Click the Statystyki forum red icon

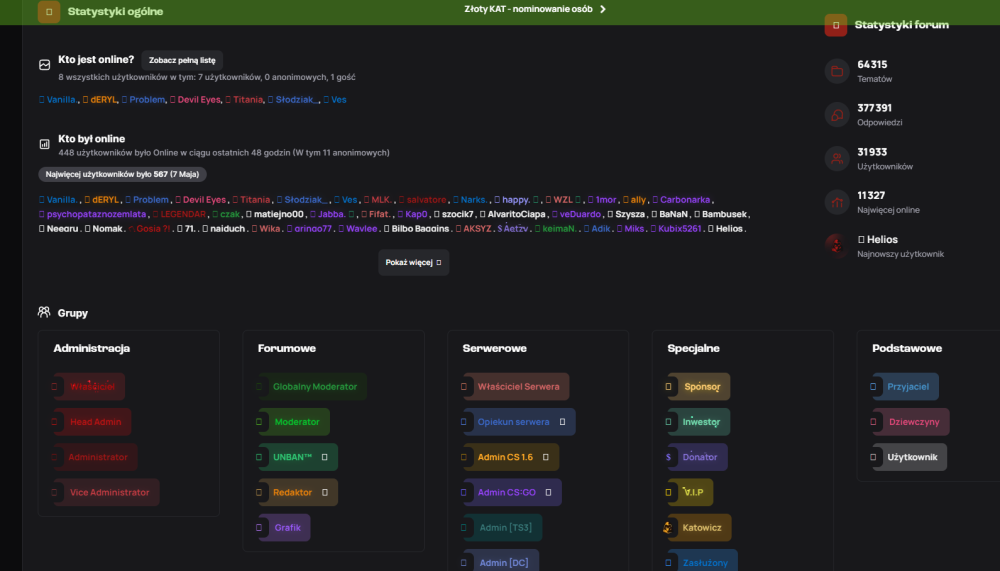(x=835, y=25)
